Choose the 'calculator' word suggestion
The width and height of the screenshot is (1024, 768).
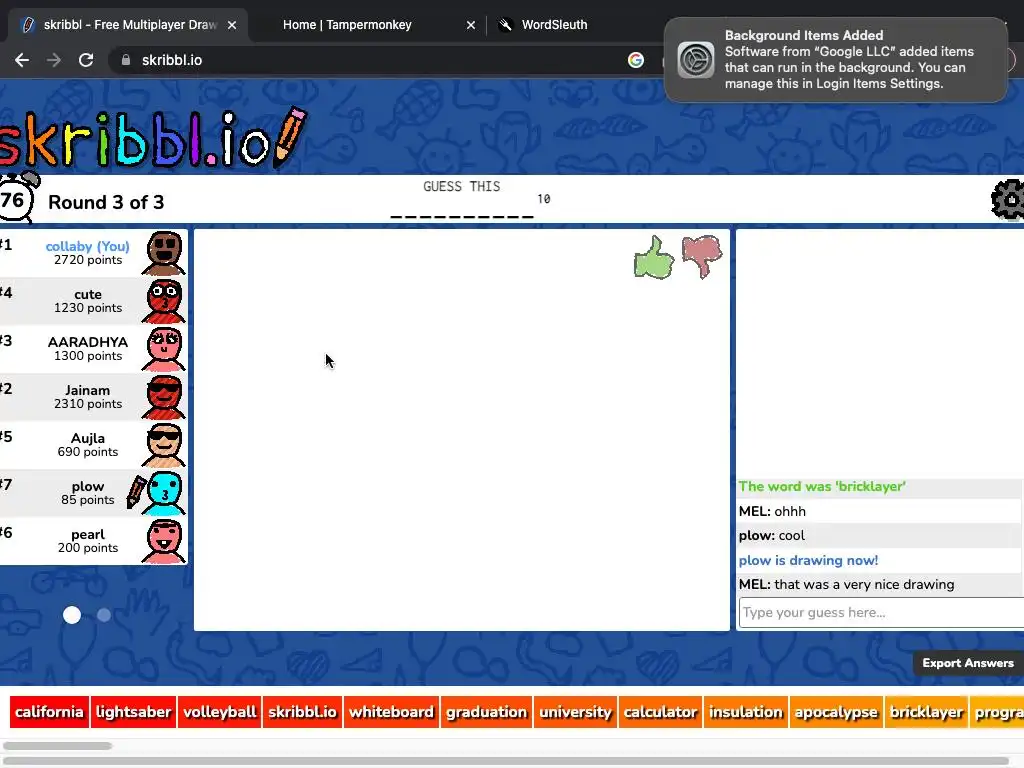click(660, 712)
